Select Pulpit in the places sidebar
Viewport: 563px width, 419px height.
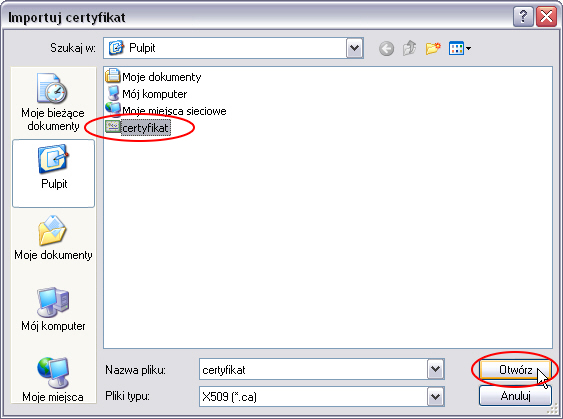pos(53,173)
